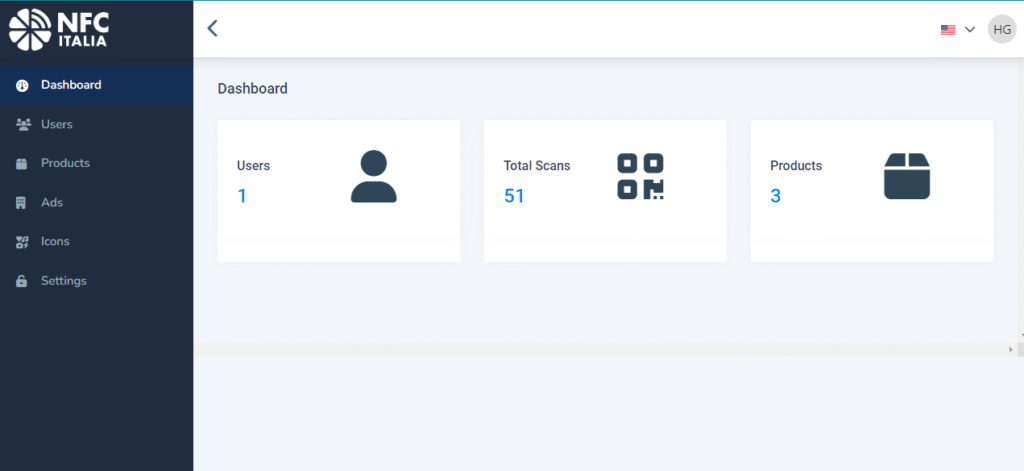Click the Icons shapes icon in sidebar
The height and width of the screenshot is (471, 1024).
(22, 242)
